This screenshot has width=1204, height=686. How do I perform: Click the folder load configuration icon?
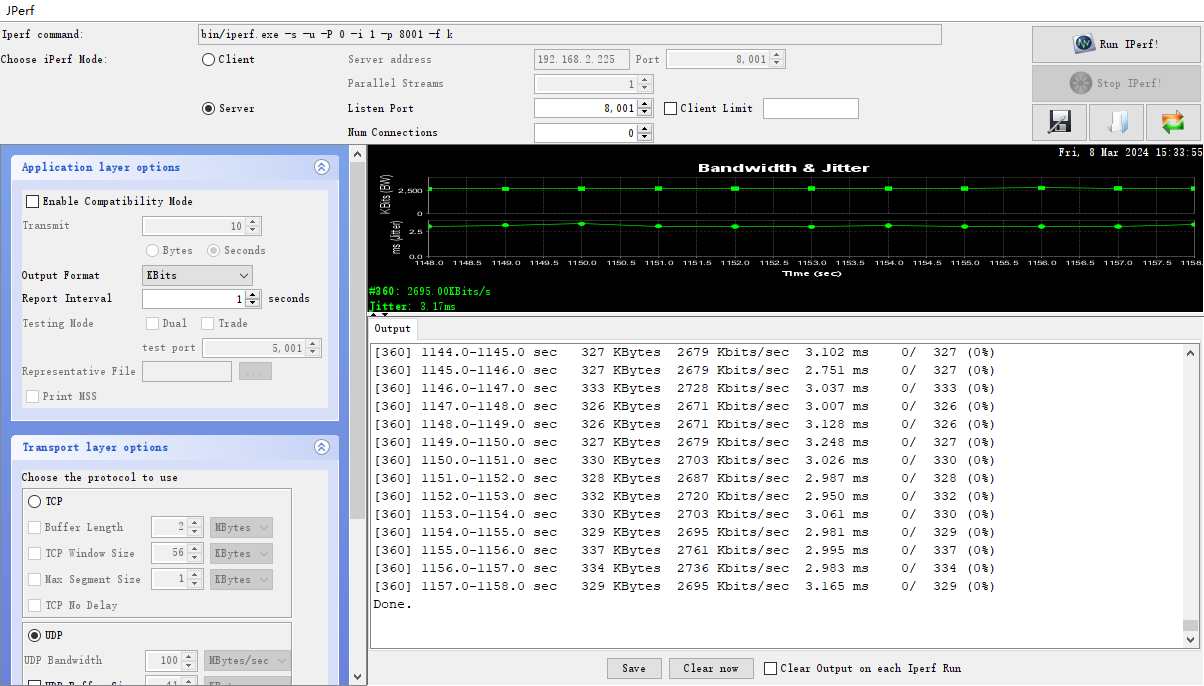coord(1116,122)
